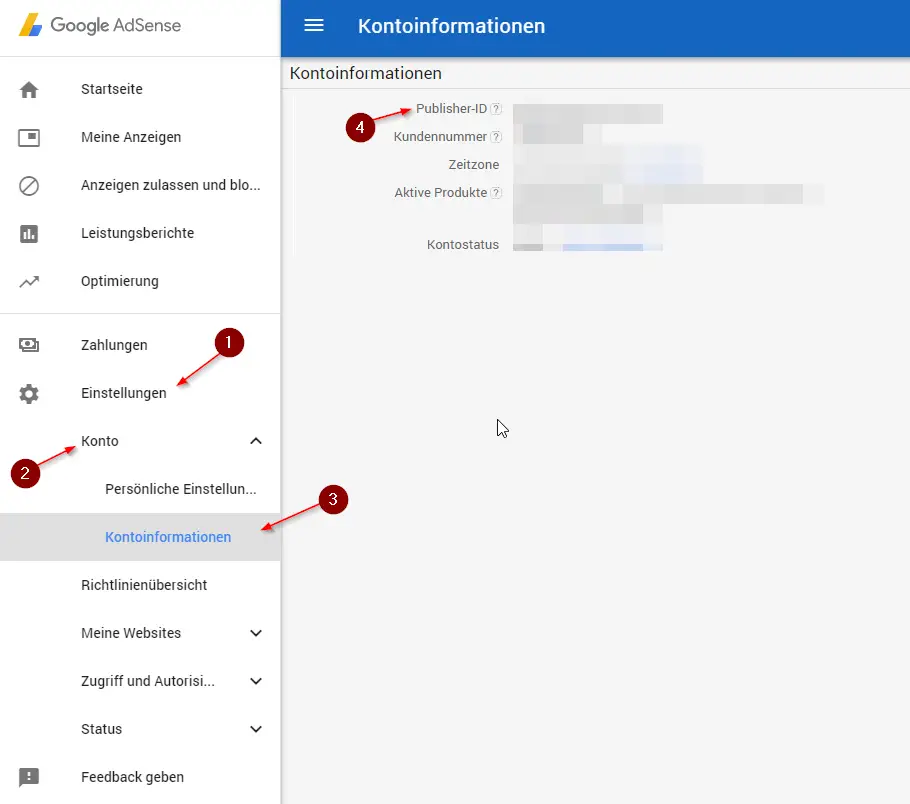Click the Kontostatus label
The width and height of the screenshot is (910, 804).
[x=463, y=245]
